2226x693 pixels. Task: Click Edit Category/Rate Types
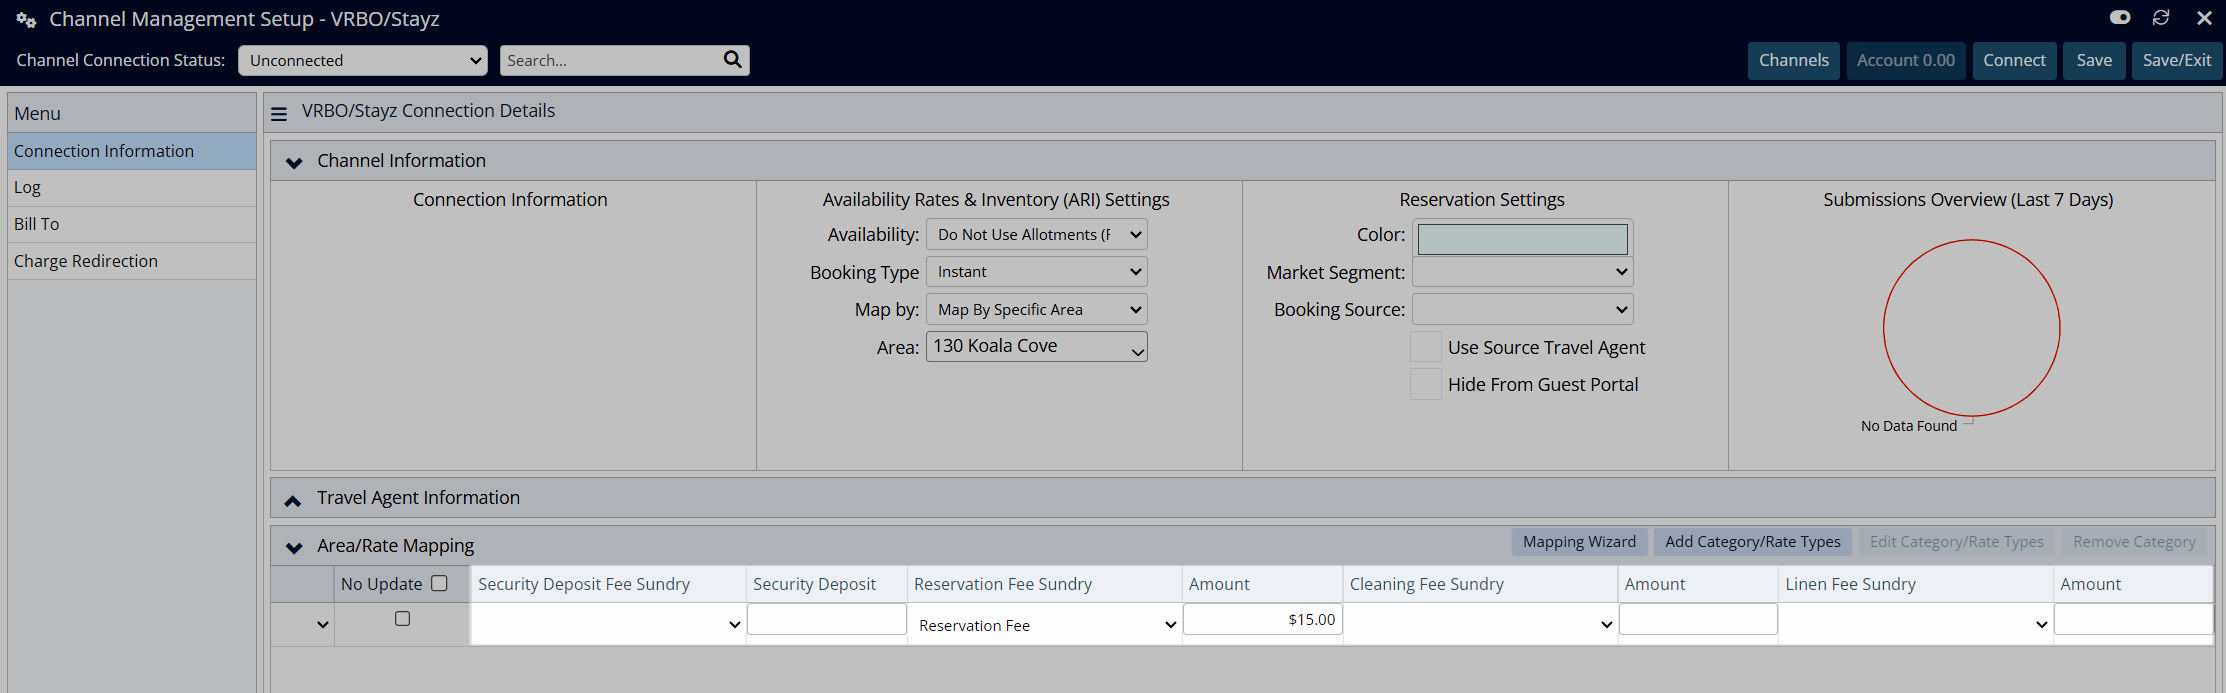1957,542
